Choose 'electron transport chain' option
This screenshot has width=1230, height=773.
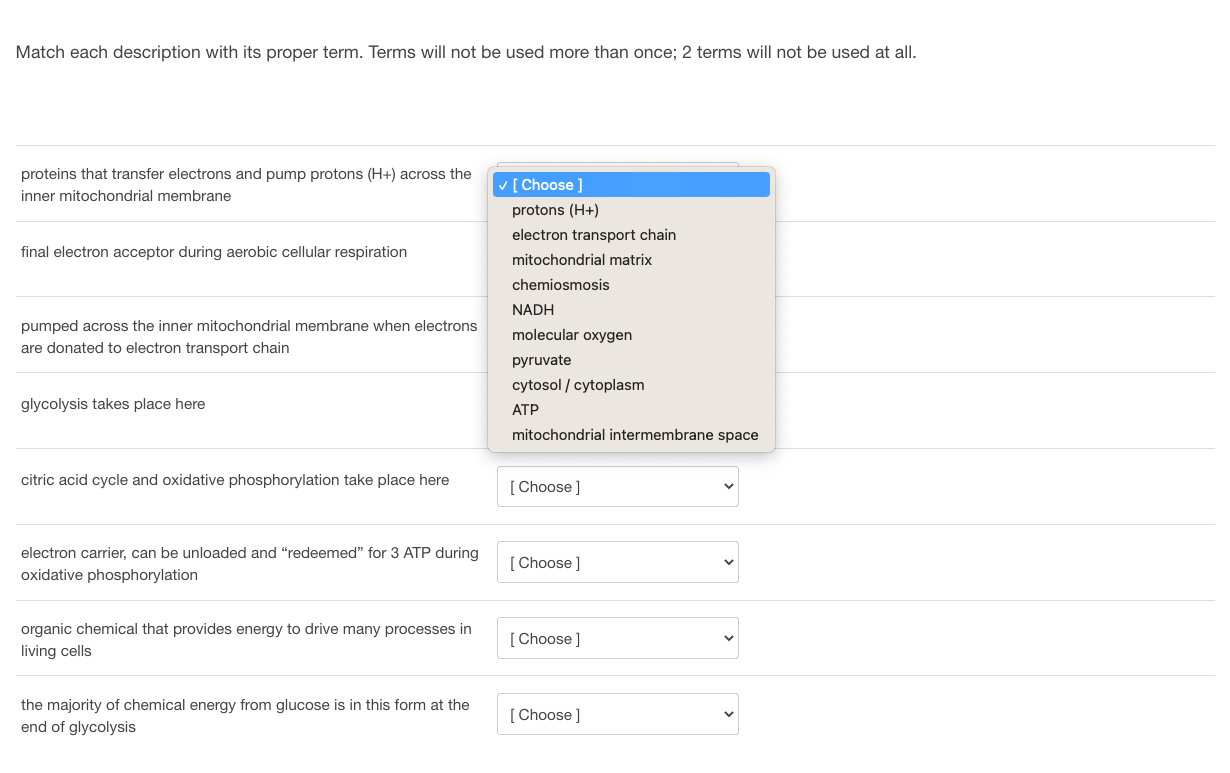(x=594, y=235)
